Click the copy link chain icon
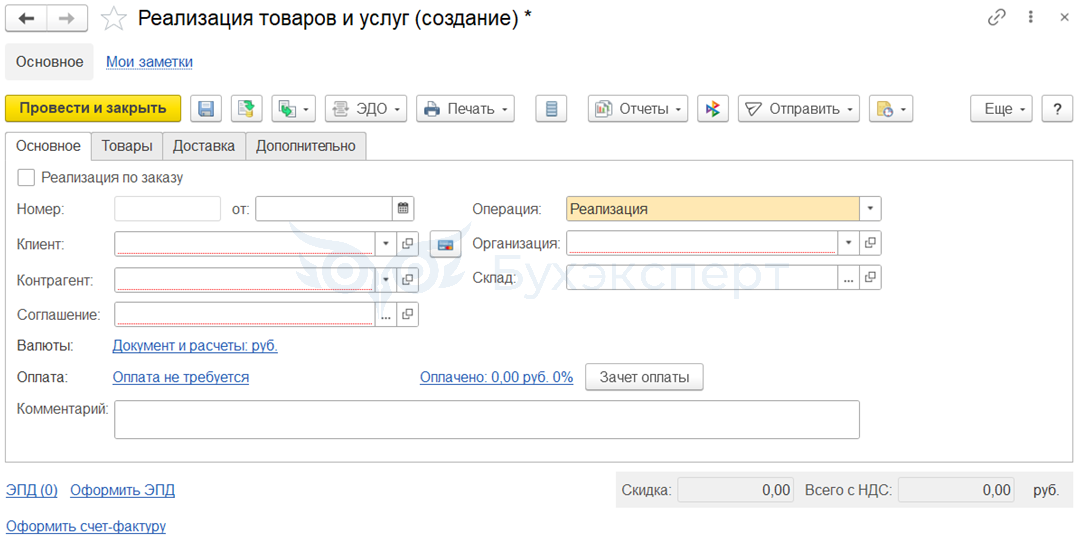This screenshot has height=540, width=1079. click(x=997, y=17)
